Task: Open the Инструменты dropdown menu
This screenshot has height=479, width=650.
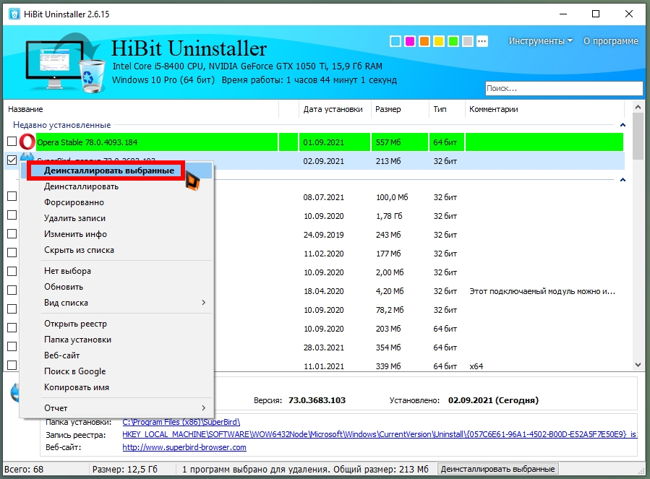Action: point(540,41)
